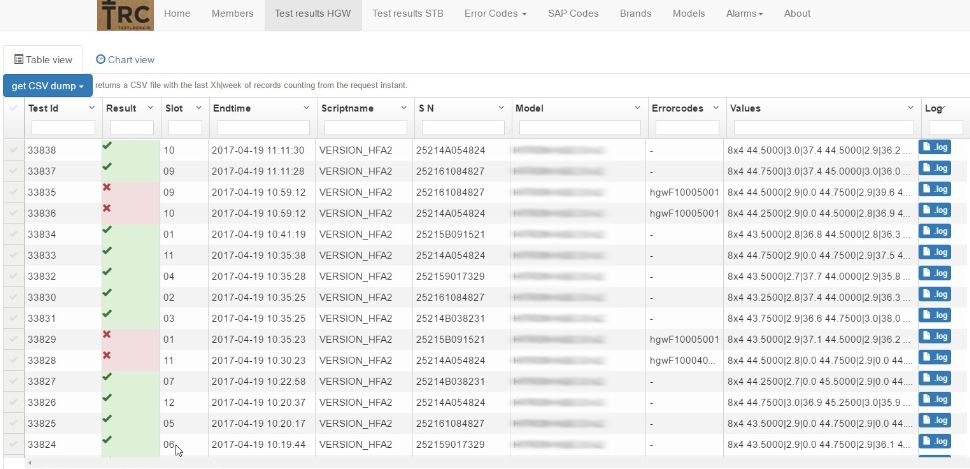Click end time 2017-04-19 10:30:23
The image size is (970, 469).
coord(258,361)
